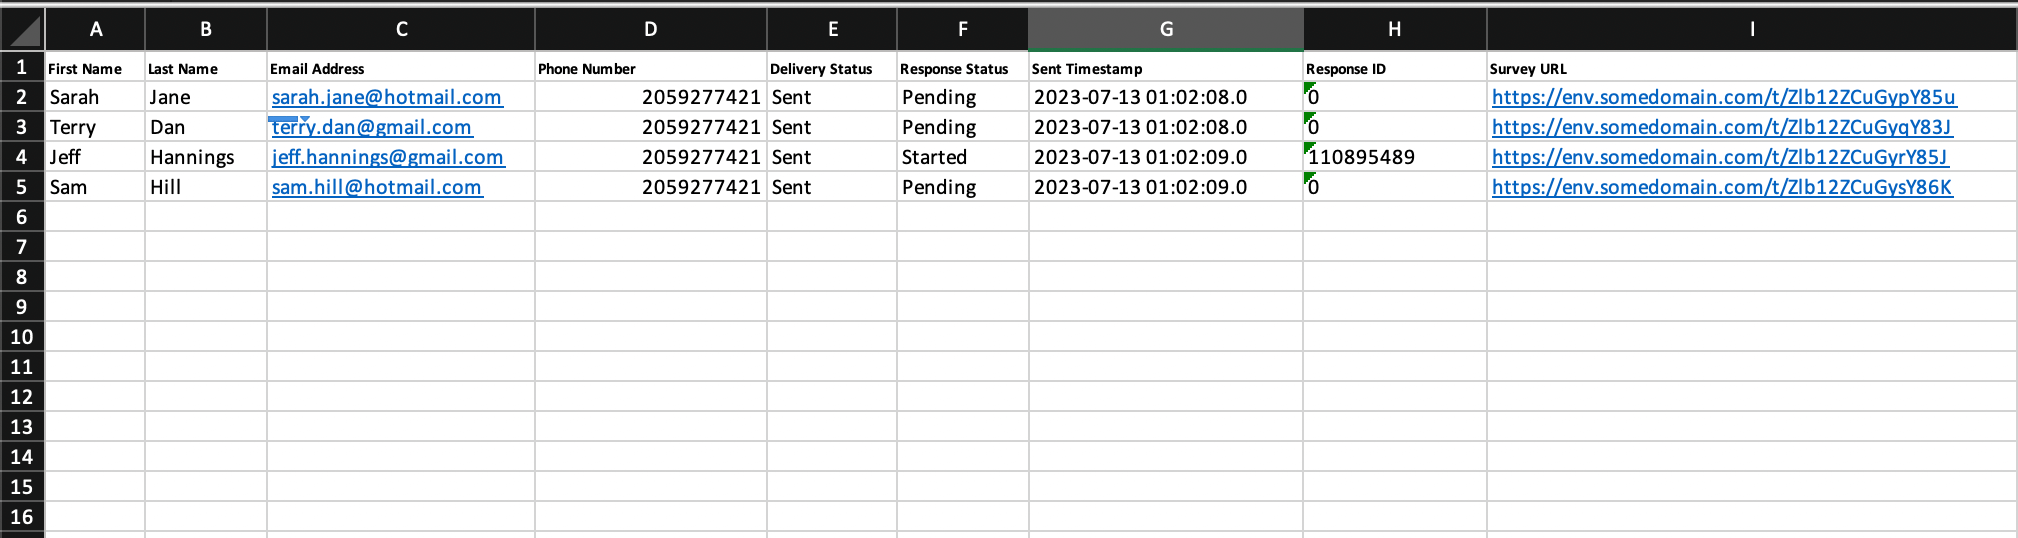Open the survey URL ending in GypY85u
2018x538 pixels.
[x=1723, y=98]
